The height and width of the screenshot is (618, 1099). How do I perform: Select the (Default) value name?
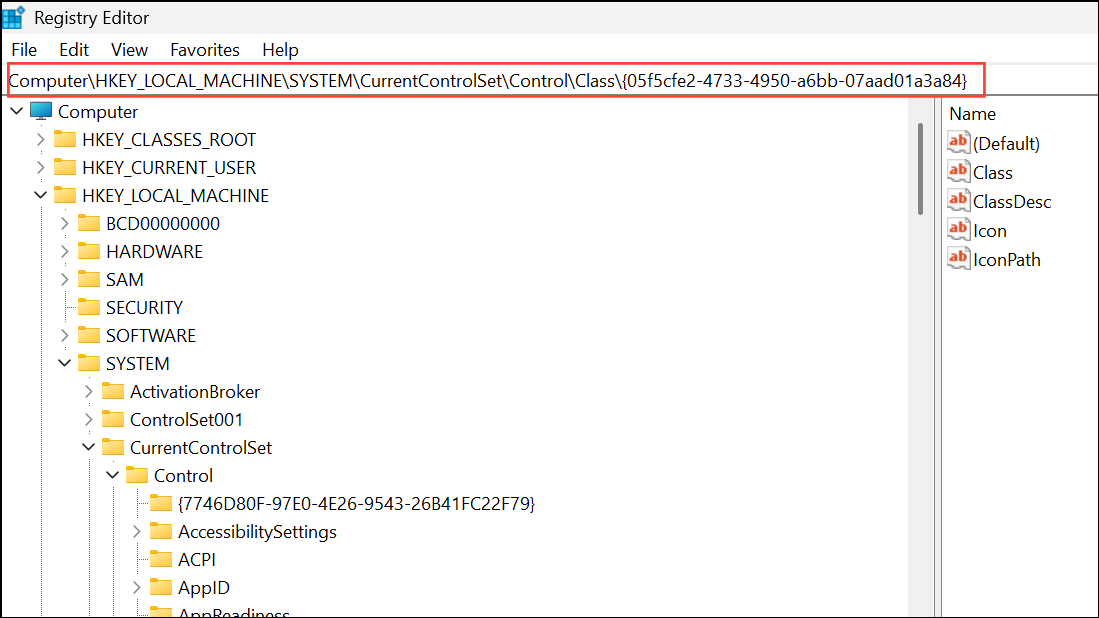click(1006, 144)
